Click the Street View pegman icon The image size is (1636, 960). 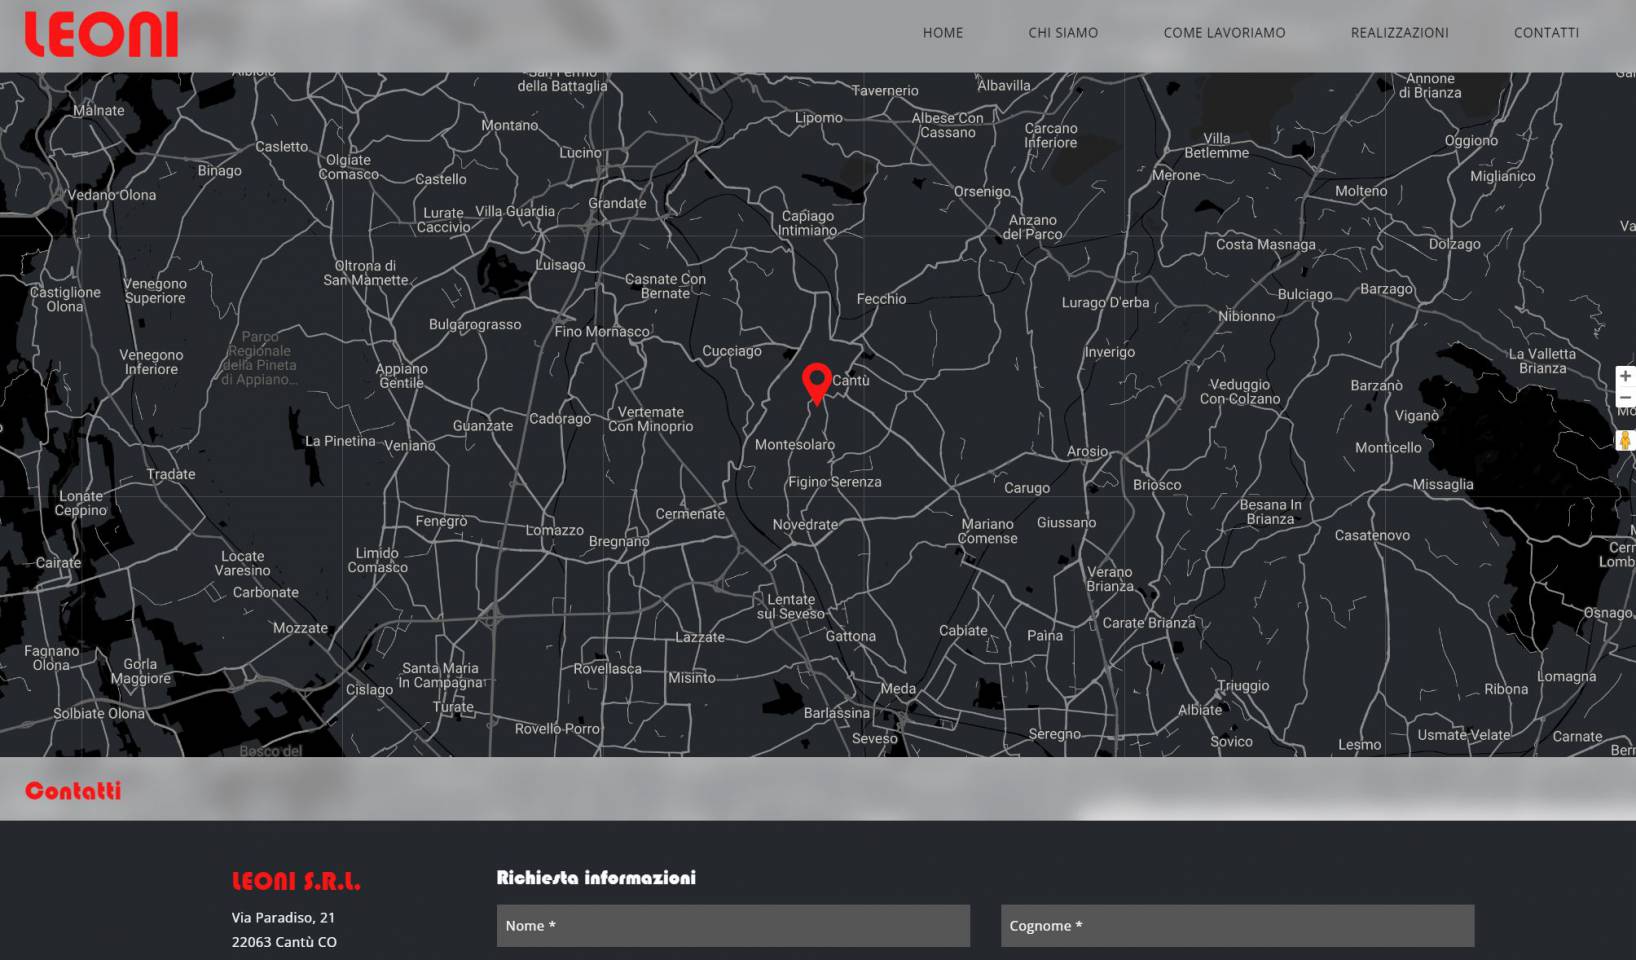point(1626,440)
